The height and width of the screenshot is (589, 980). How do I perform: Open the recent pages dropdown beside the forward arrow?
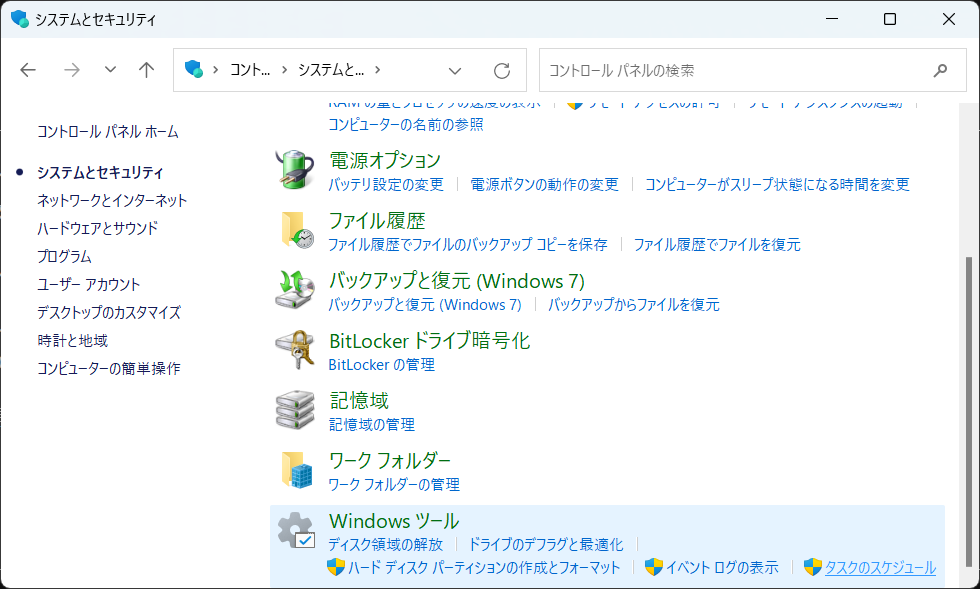108,70
